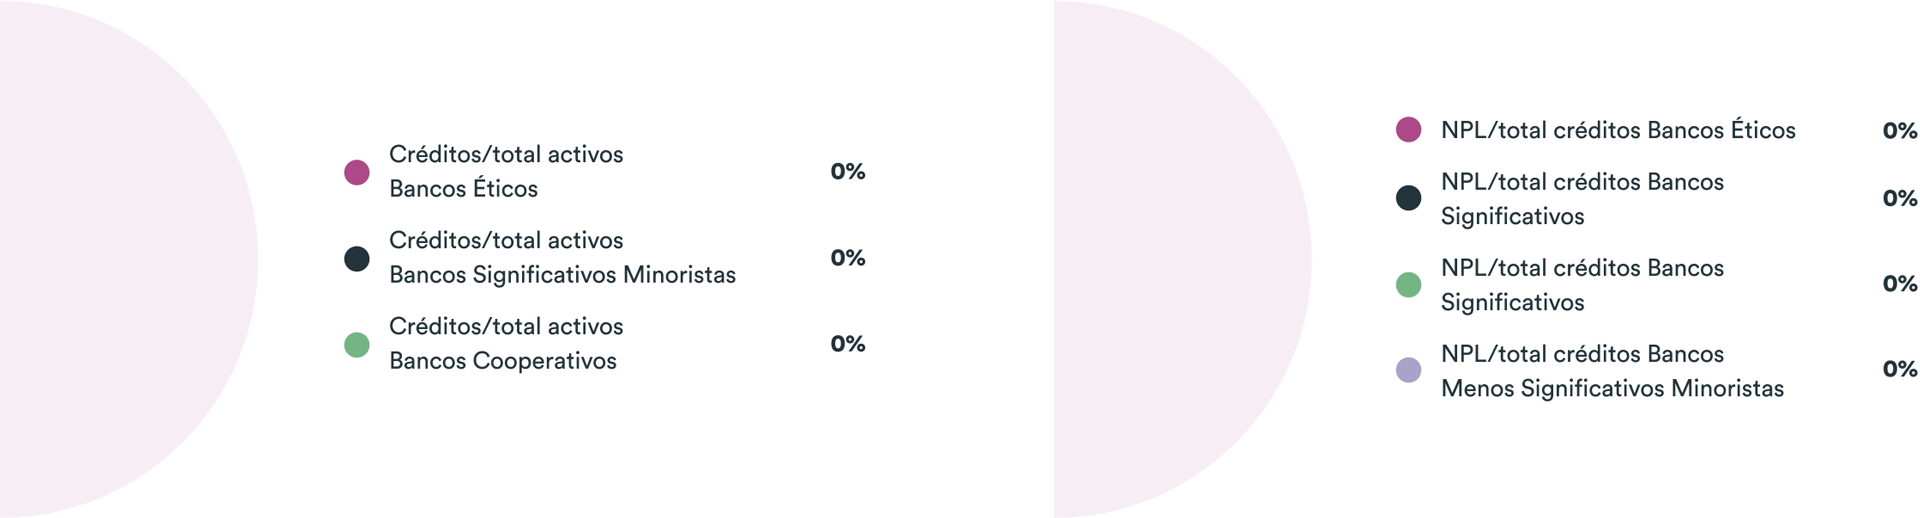This screenshot has height=518, width=1920.
Task: Select the NPL/total créditos Bancos Éticos label
Action: [1617, 130]
